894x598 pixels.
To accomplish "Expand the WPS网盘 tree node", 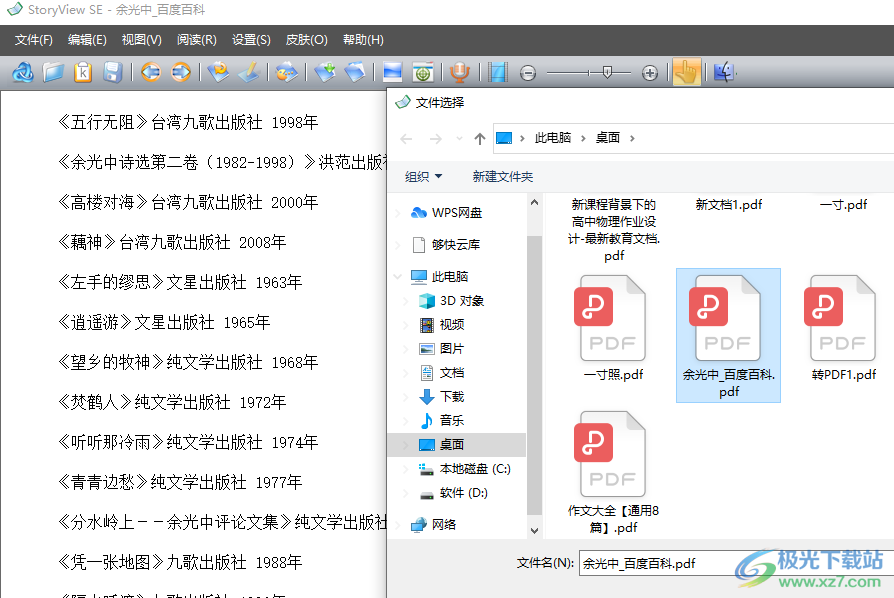I will point(397,213).
